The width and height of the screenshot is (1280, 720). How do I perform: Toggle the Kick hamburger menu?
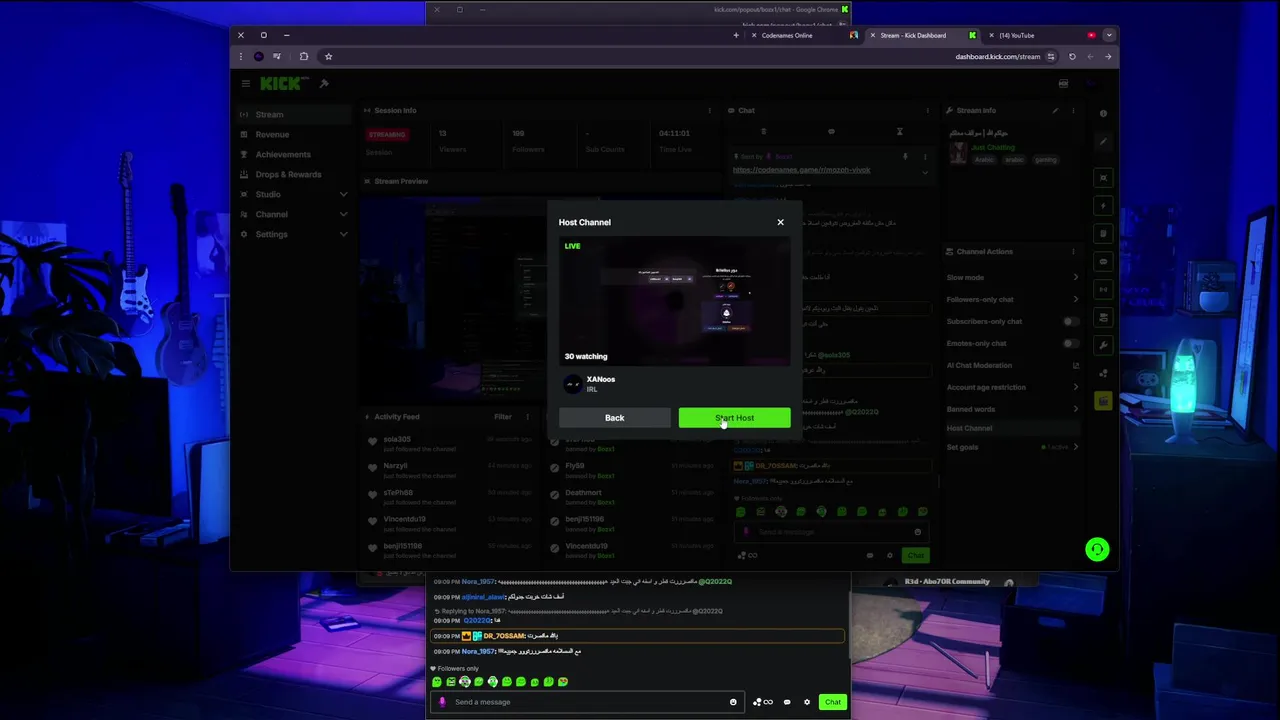pos(245,84)
